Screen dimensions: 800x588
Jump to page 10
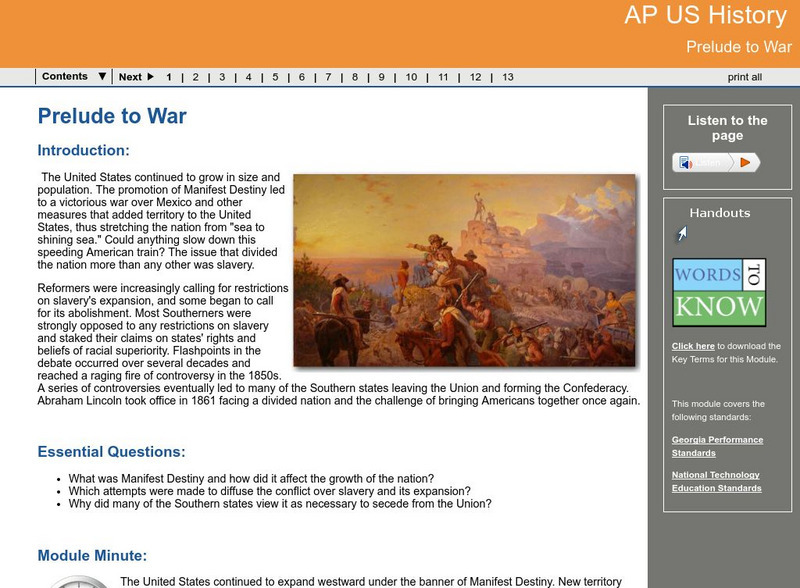(x=411, y=77)
